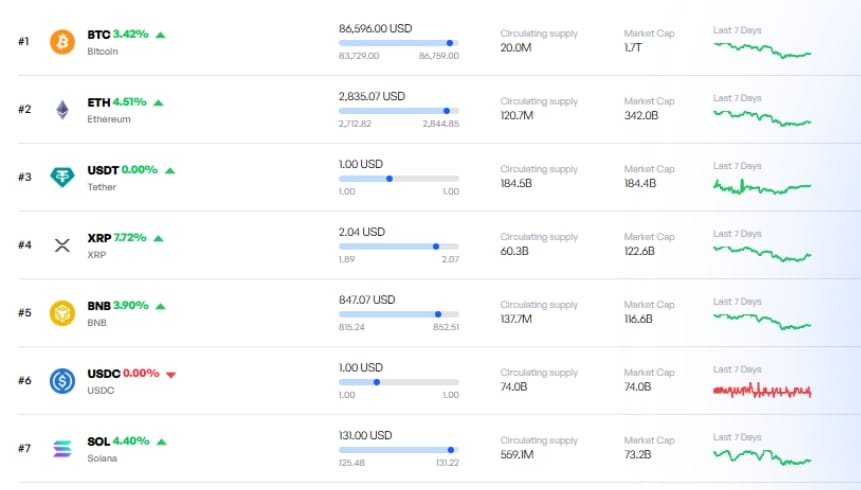Click the BNB coin logo icon
This screenshot has width=861, height=490.
pos(62,313)
